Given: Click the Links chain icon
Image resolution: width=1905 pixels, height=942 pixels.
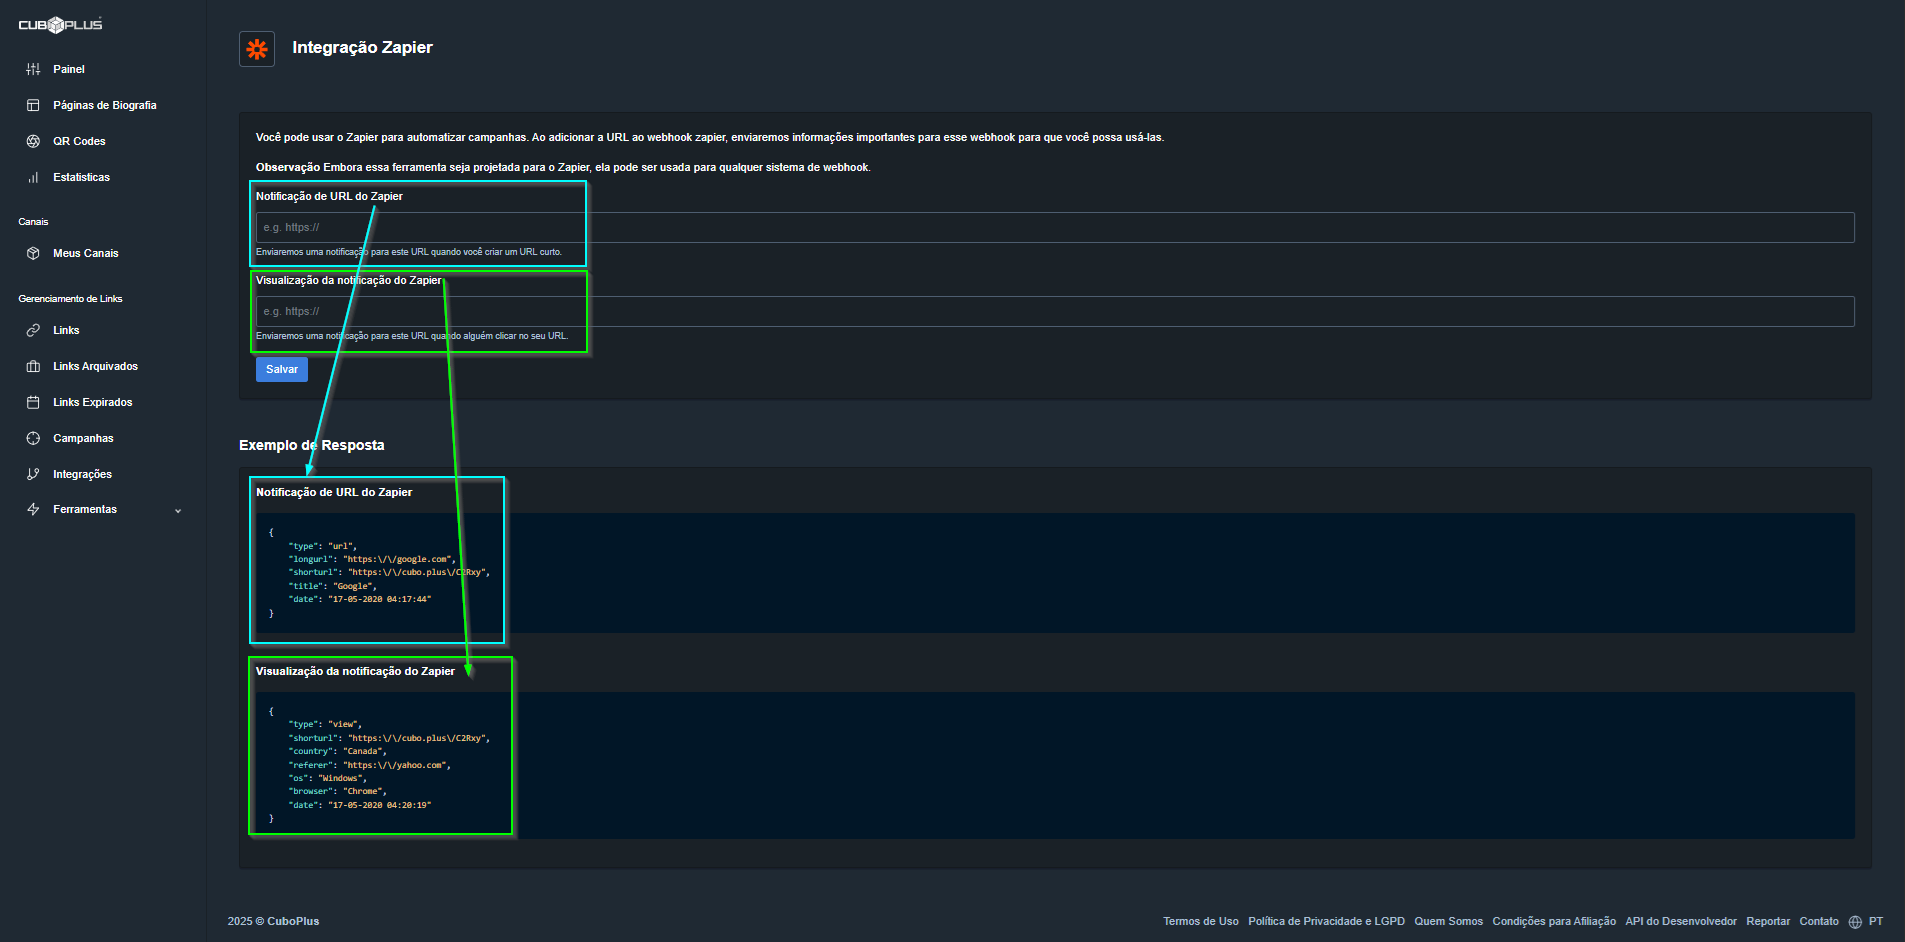Looking at the screenshot, I should click(x=33, y=330).
